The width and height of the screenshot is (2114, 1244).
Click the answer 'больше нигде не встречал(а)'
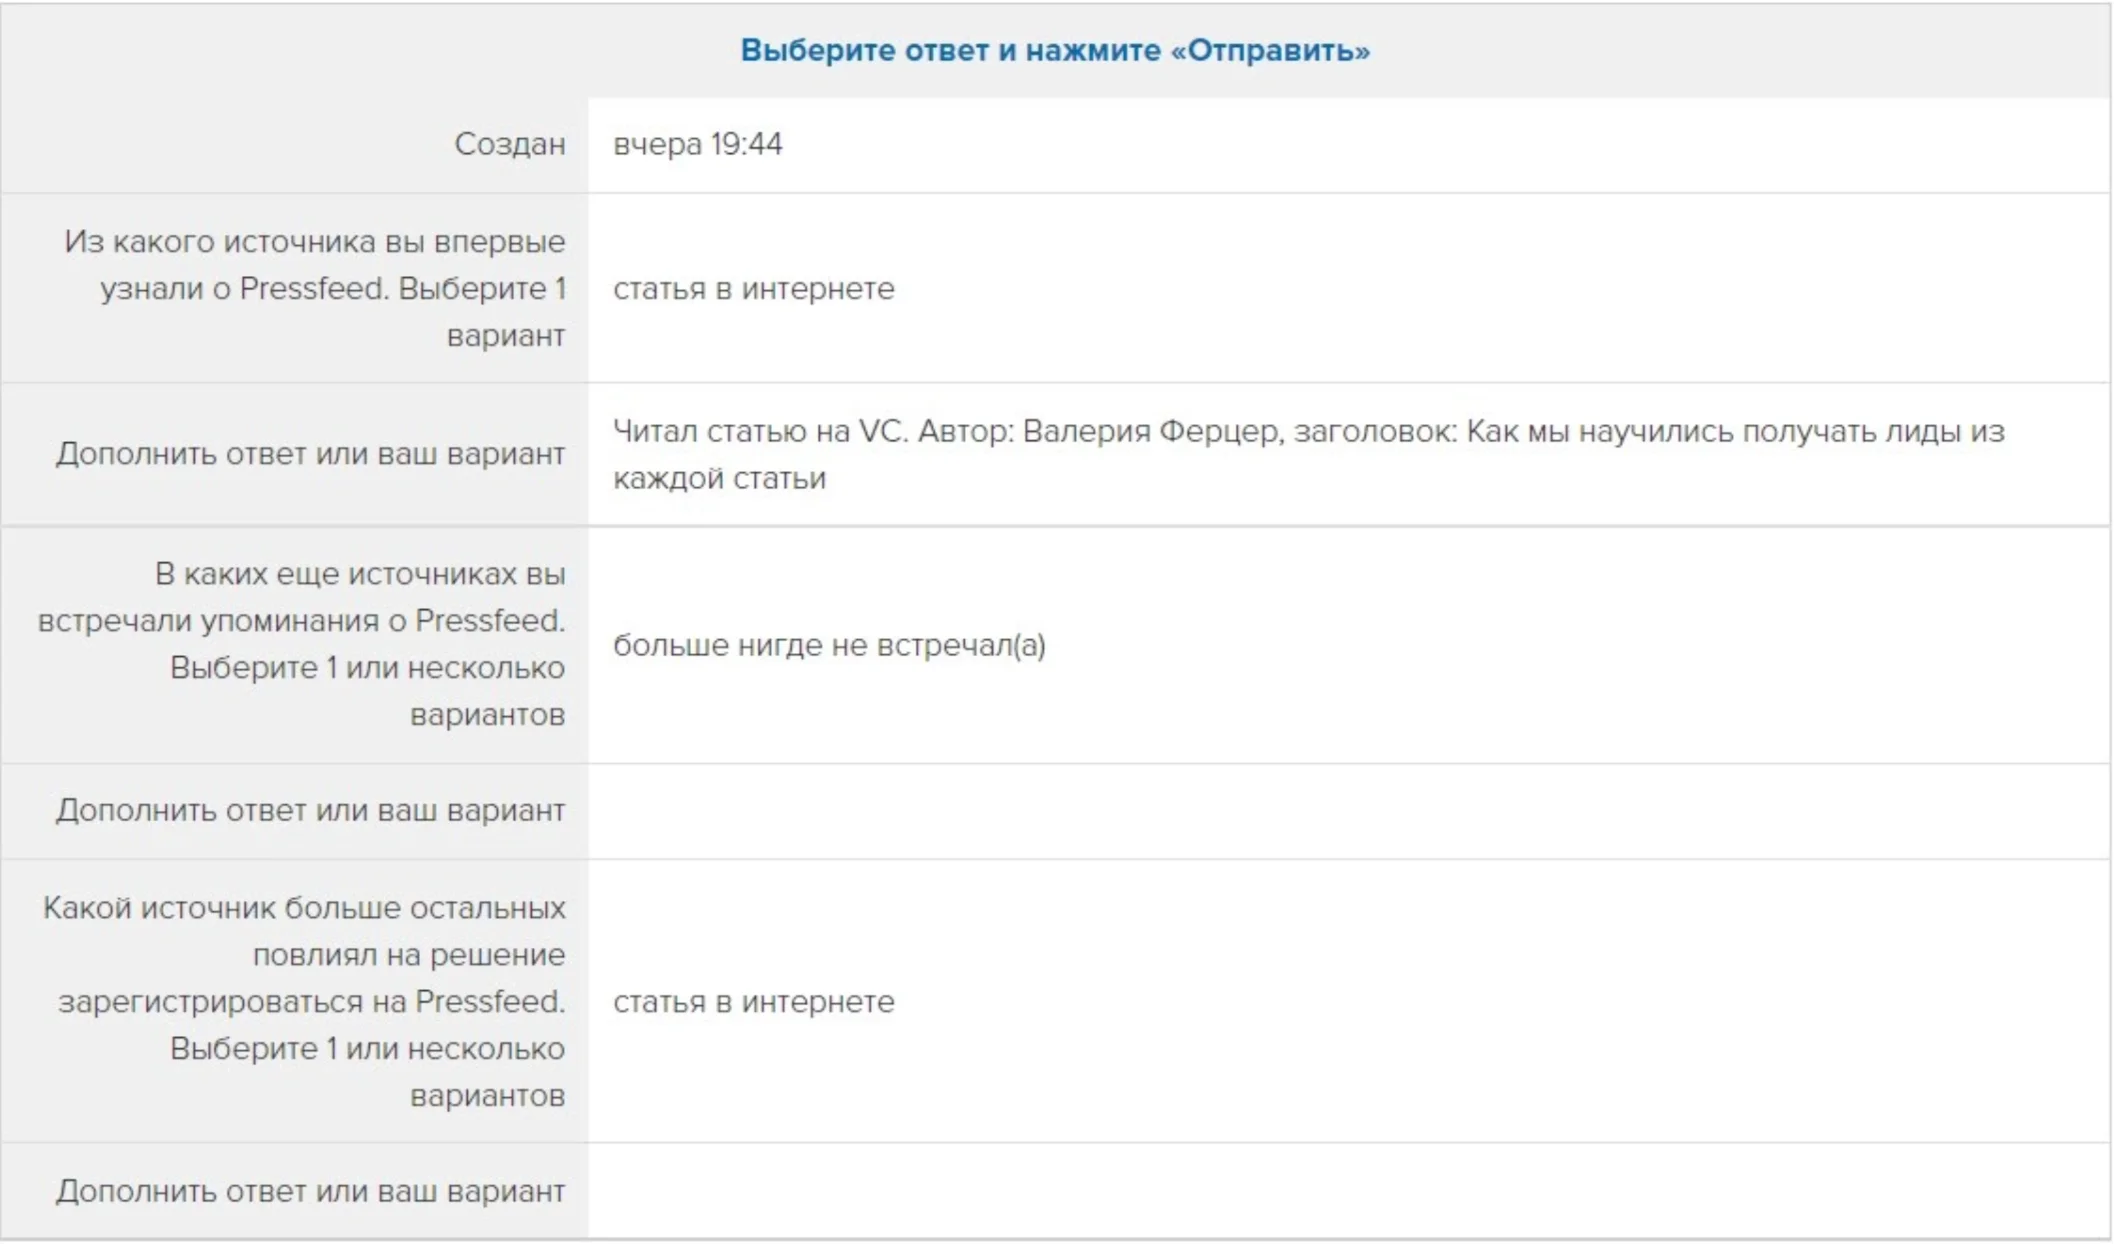click(x=829, y=646)
